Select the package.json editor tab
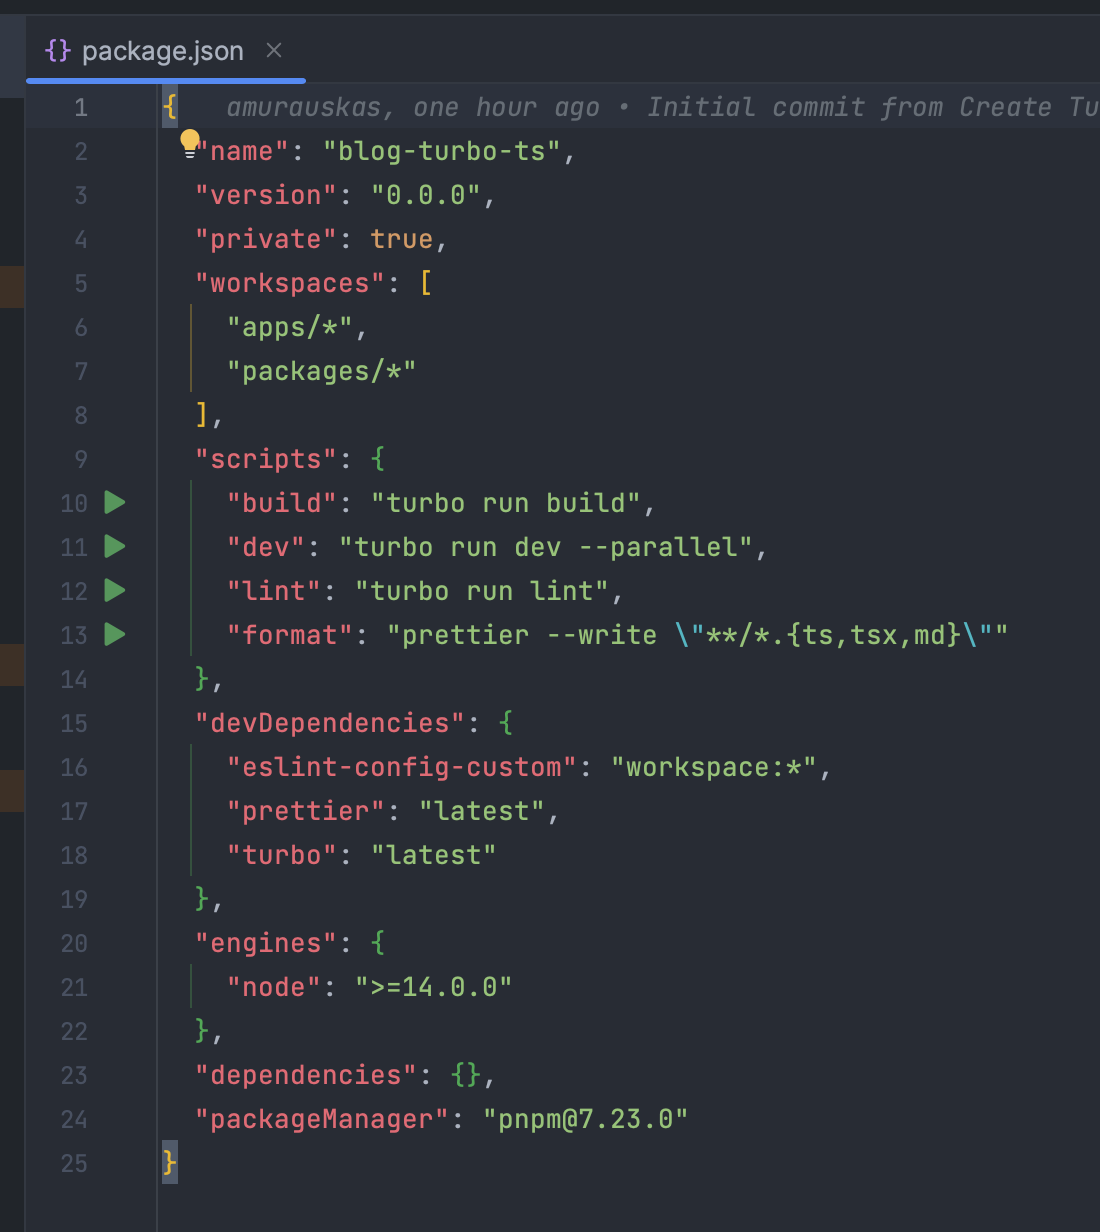The height and width of the screenshot is (1232, 1100). pyautogui.click(x=162, y=51)
